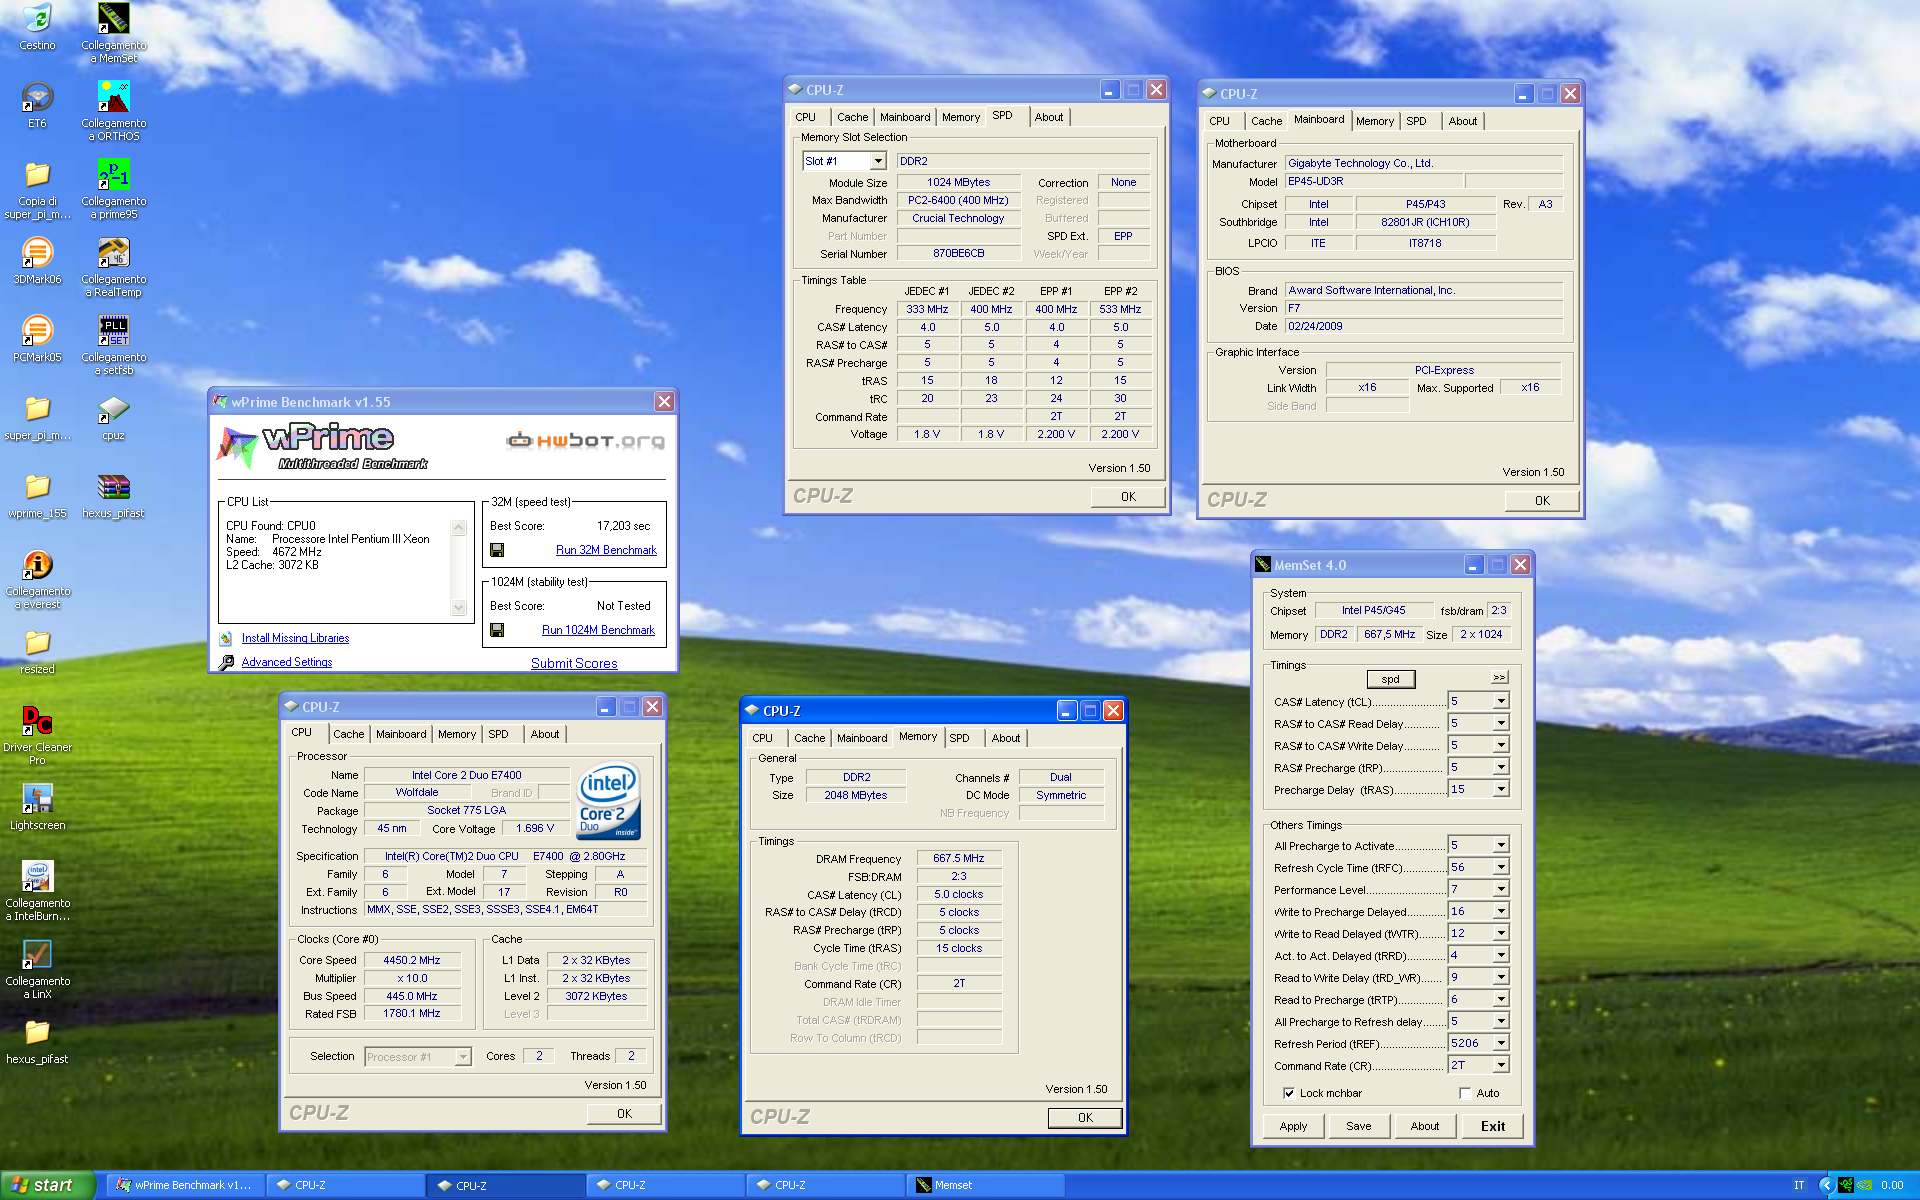Open About tab in Processor CPU-Z window
Screen dimensions: 1920x1200
[x=545, y=734]
